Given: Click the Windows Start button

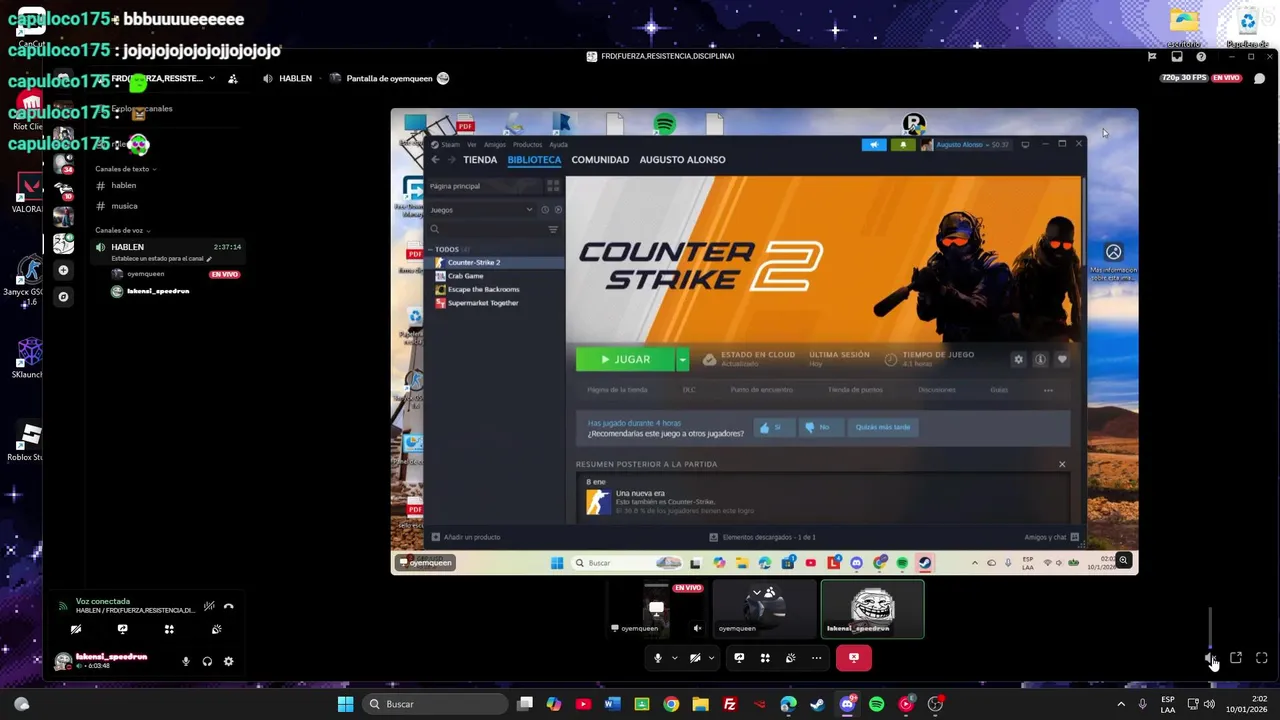Looking at the screenshot, I should tap(345, 704).
